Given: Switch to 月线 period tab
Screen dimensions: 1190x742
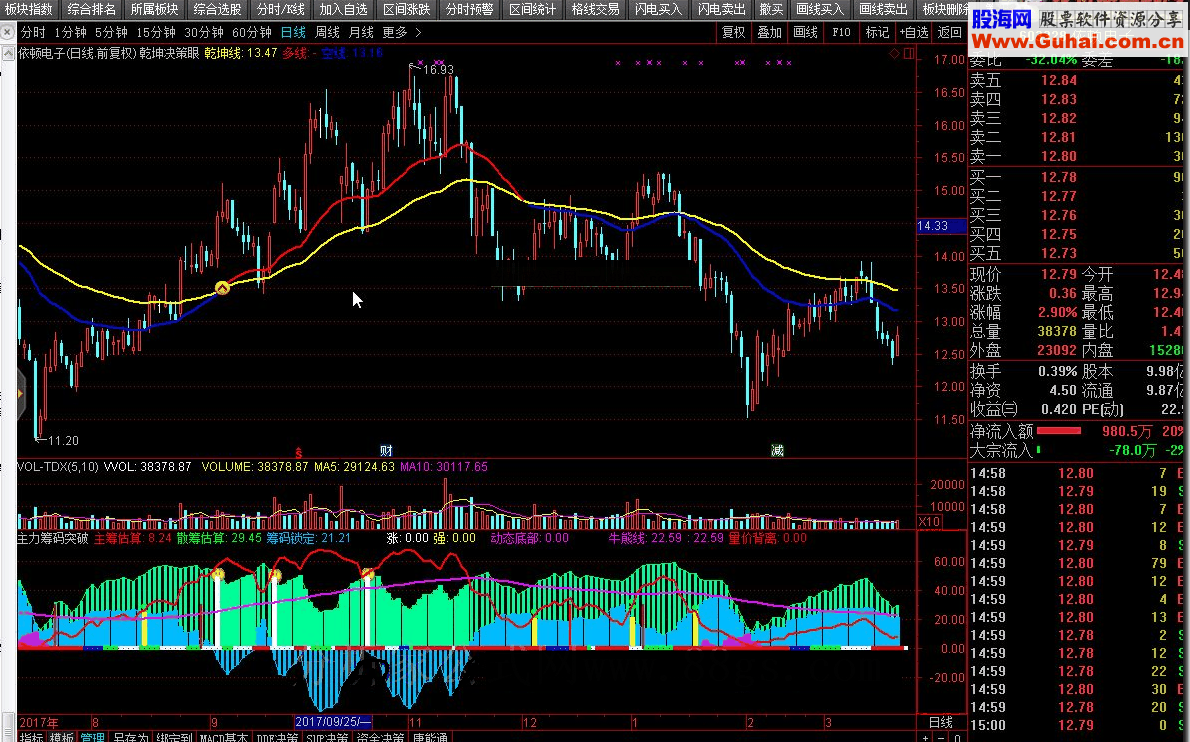Looking at the screenshot, I should click(361, 33).
